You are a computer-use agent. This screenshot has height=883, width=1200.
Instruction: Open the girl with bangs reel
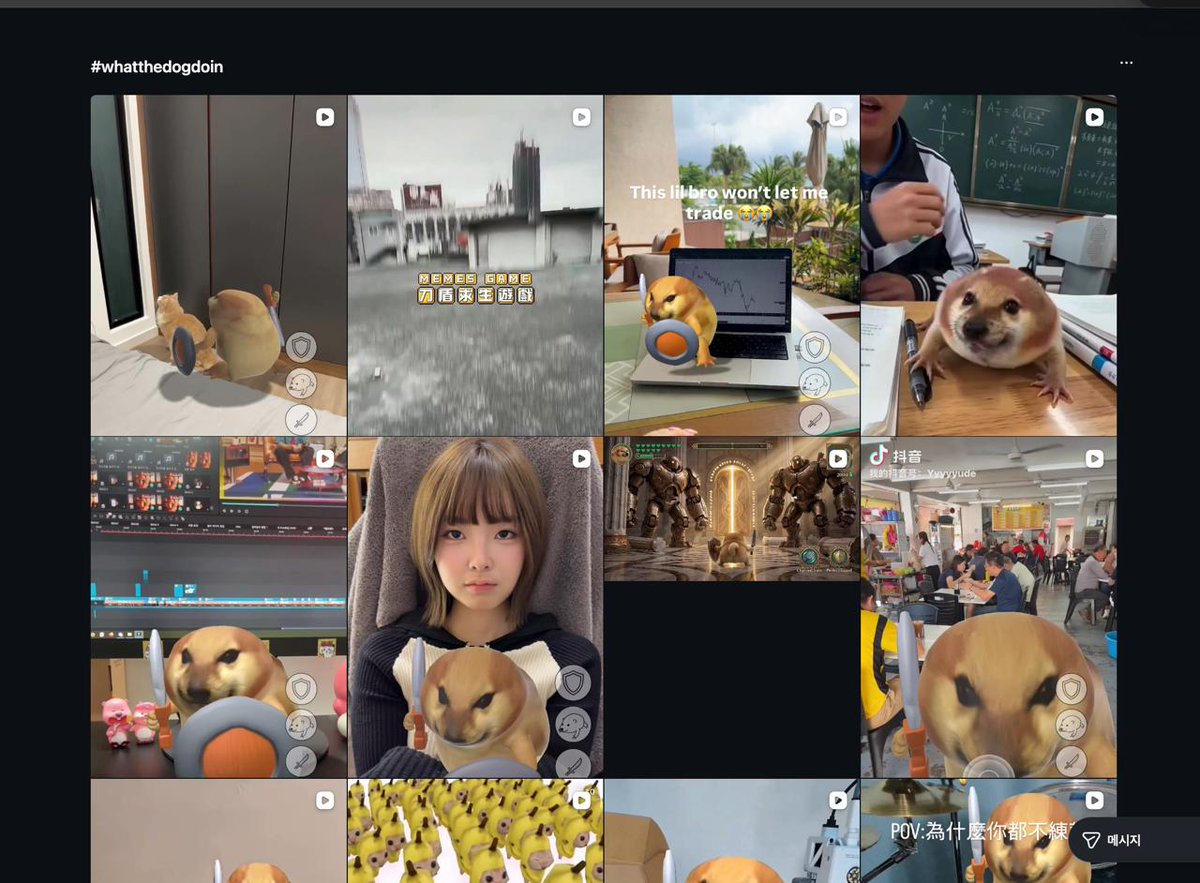tap(475, 607)
